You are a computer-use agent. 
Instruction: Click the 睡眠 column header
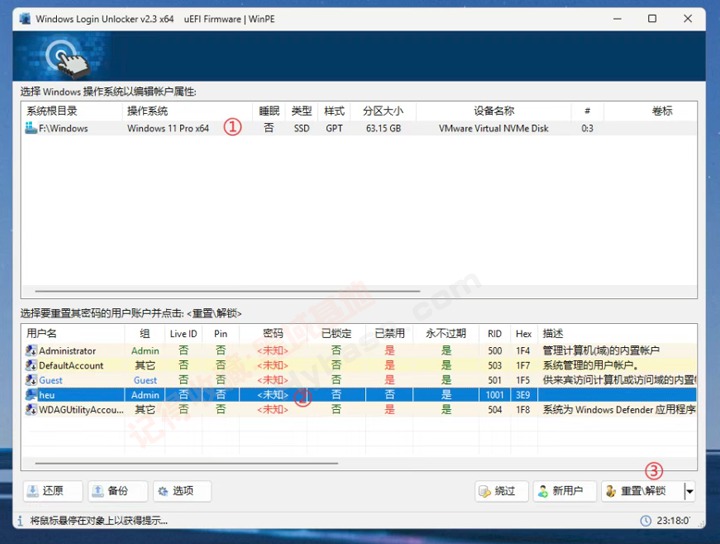pyautogui.click(x=269, y=111)
